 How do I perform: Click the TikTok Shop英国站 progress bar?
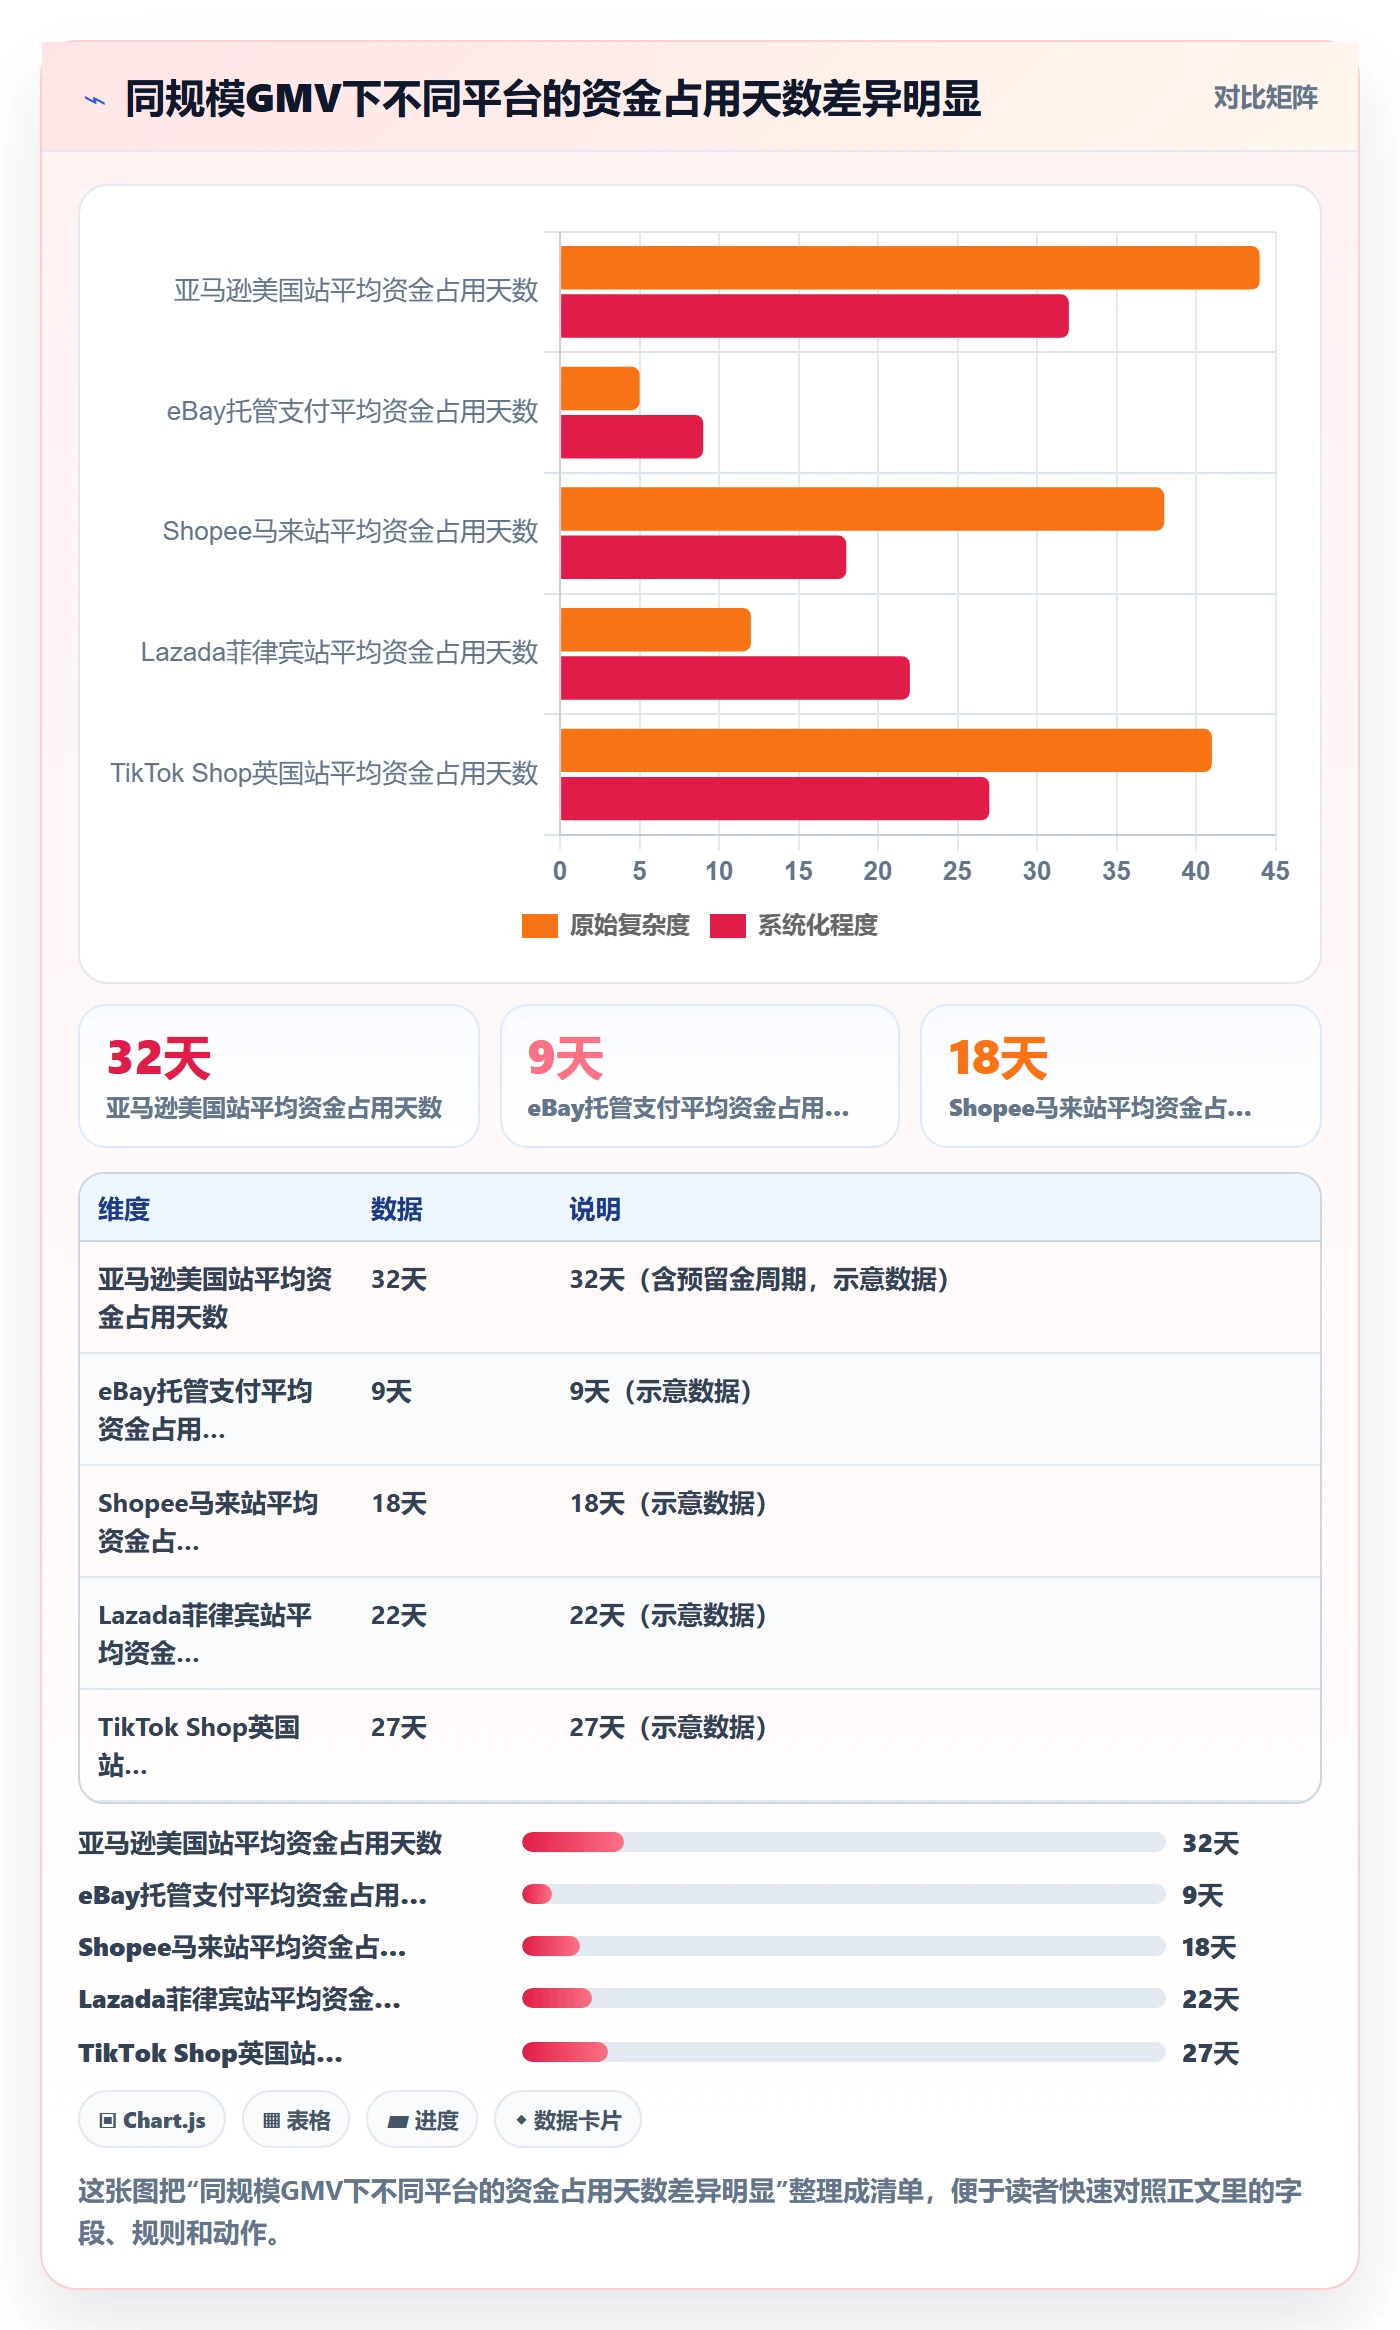point(843,2052)
